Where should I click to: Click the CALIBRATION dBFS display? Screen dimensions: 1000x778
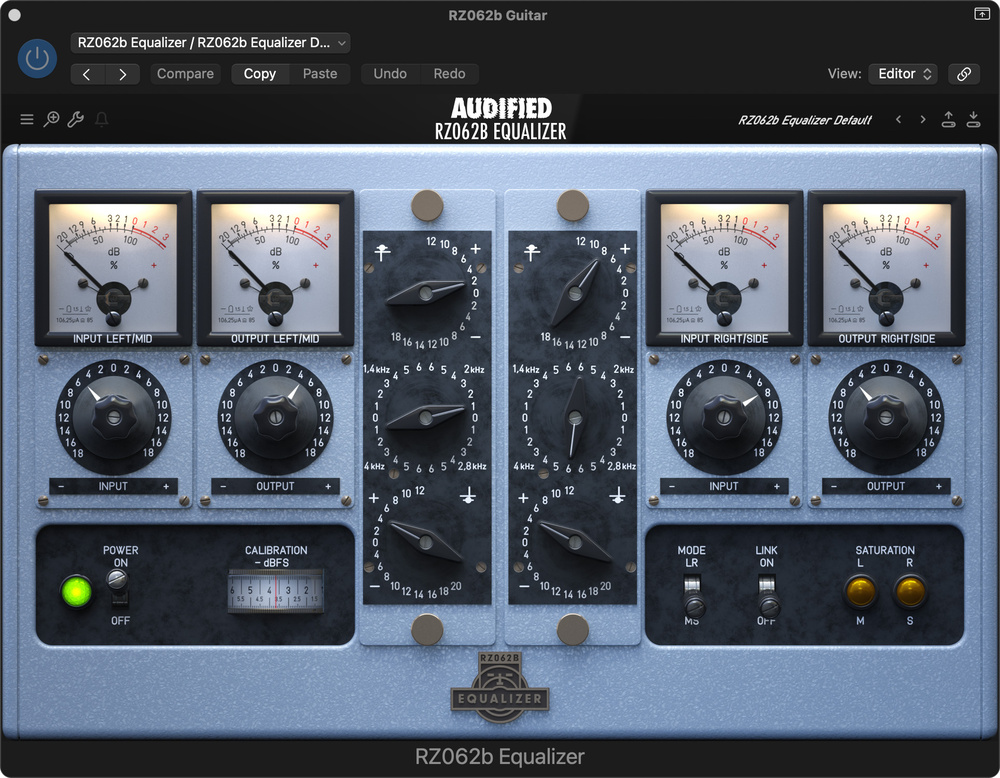[x=276, y=591]
